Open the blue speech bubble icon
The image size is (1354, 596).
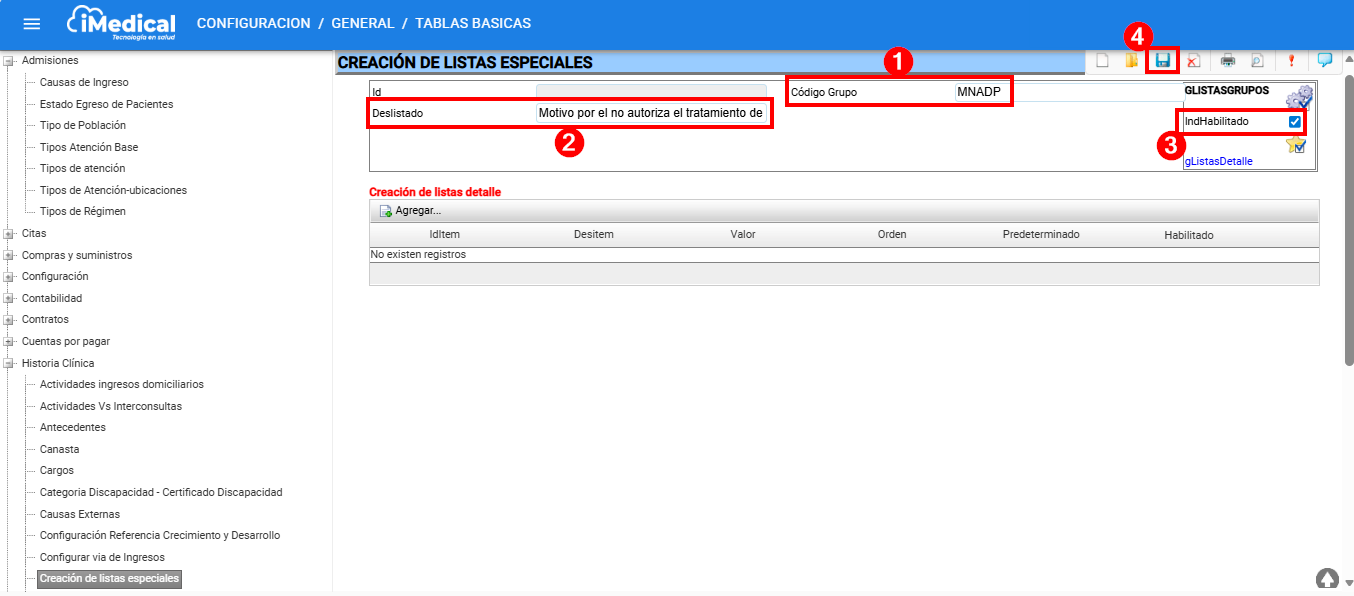click(1325, 60)
